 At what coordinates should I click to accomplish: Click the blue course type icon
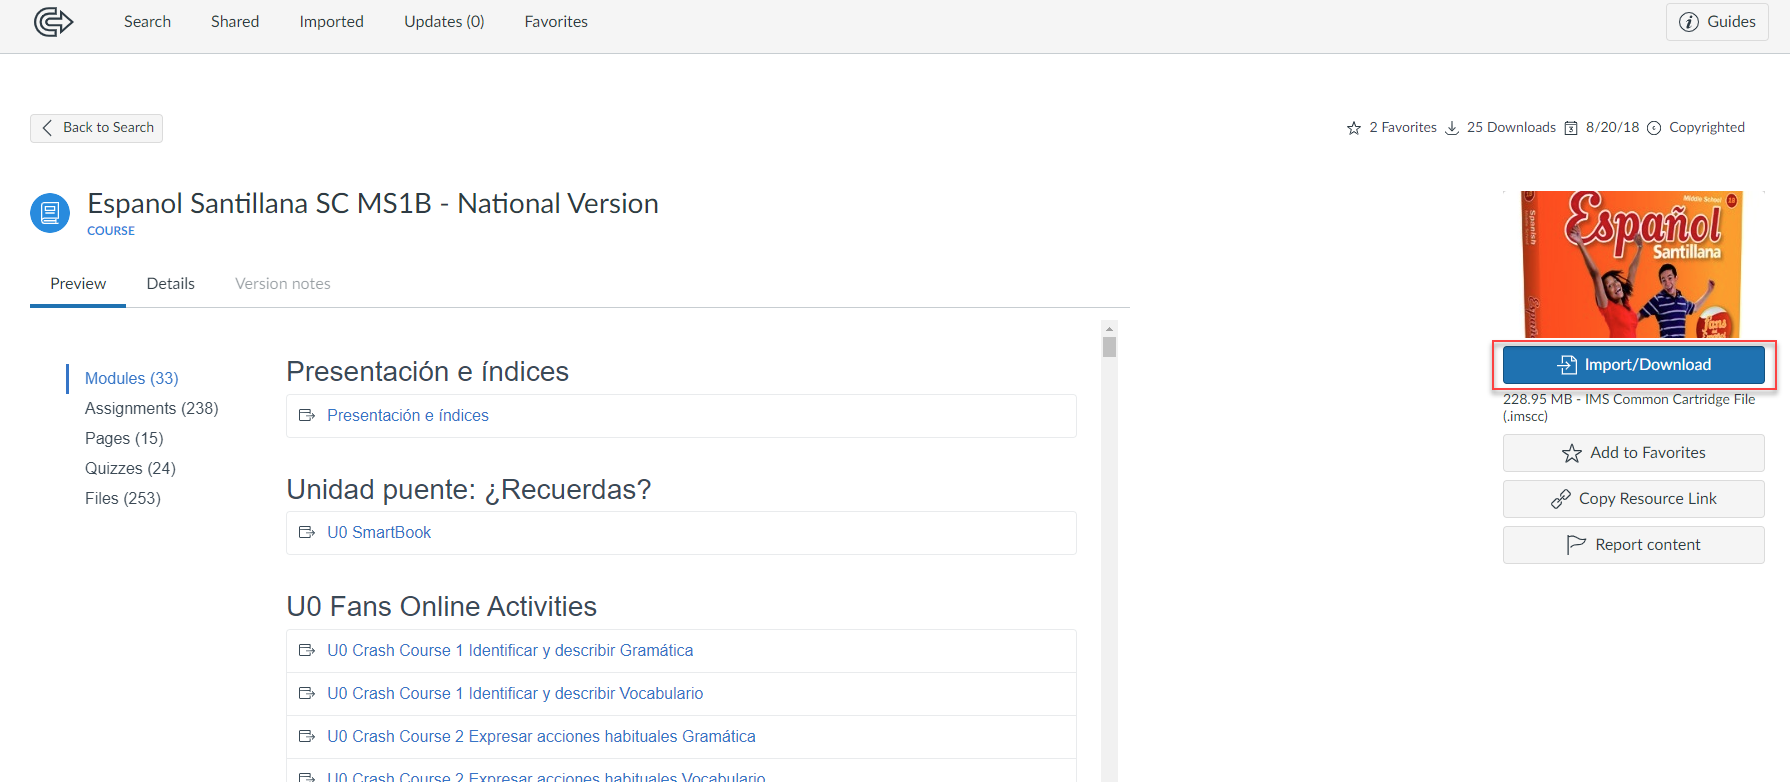coord(50,213)
